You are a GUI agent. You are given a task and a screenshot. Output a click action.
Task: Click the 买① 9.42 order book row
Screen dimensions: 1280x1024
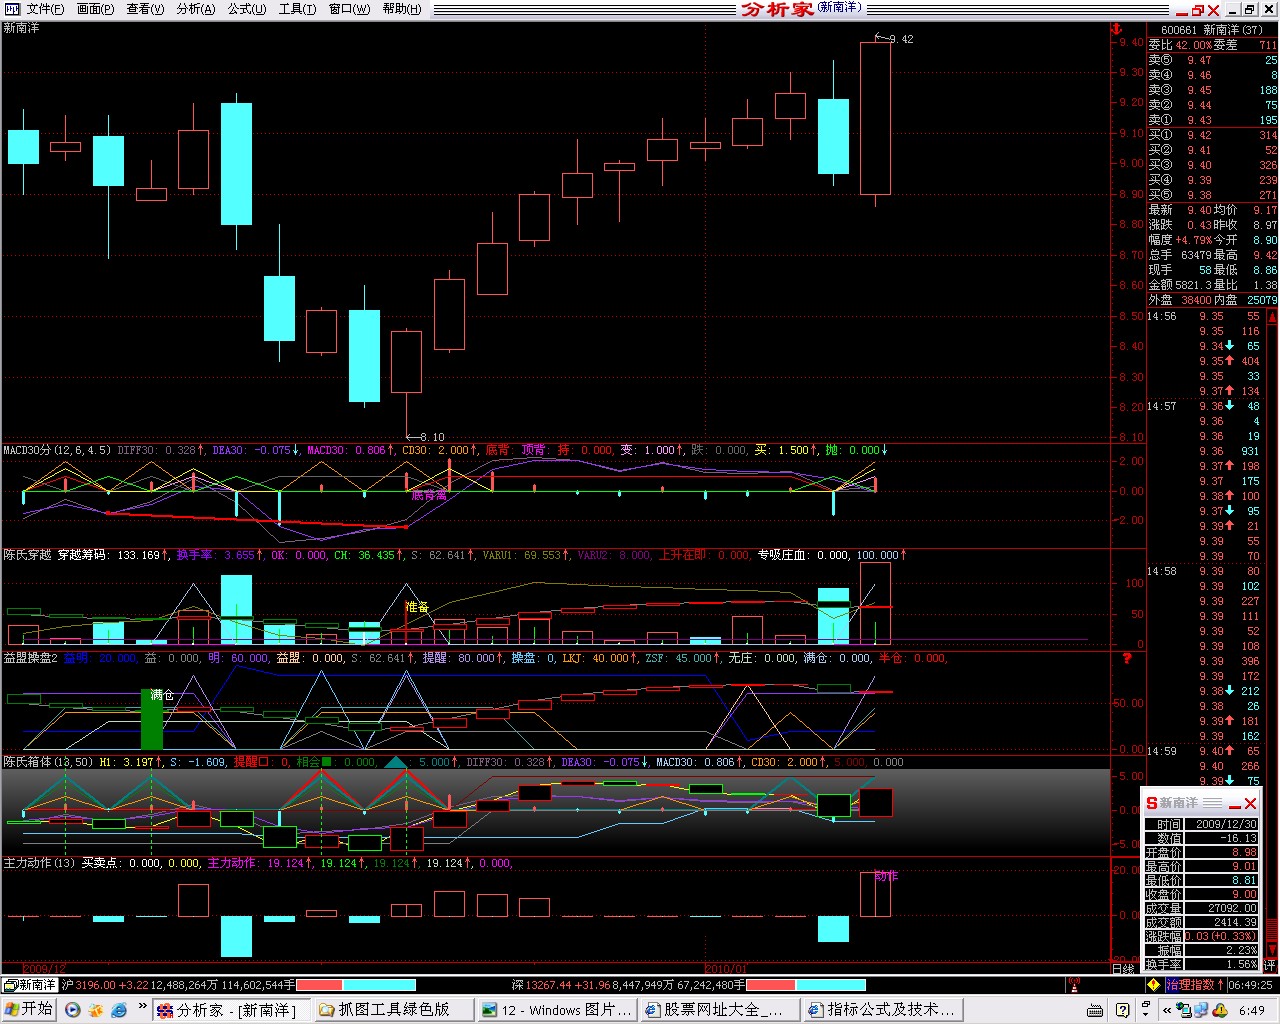coord(1212,135)
